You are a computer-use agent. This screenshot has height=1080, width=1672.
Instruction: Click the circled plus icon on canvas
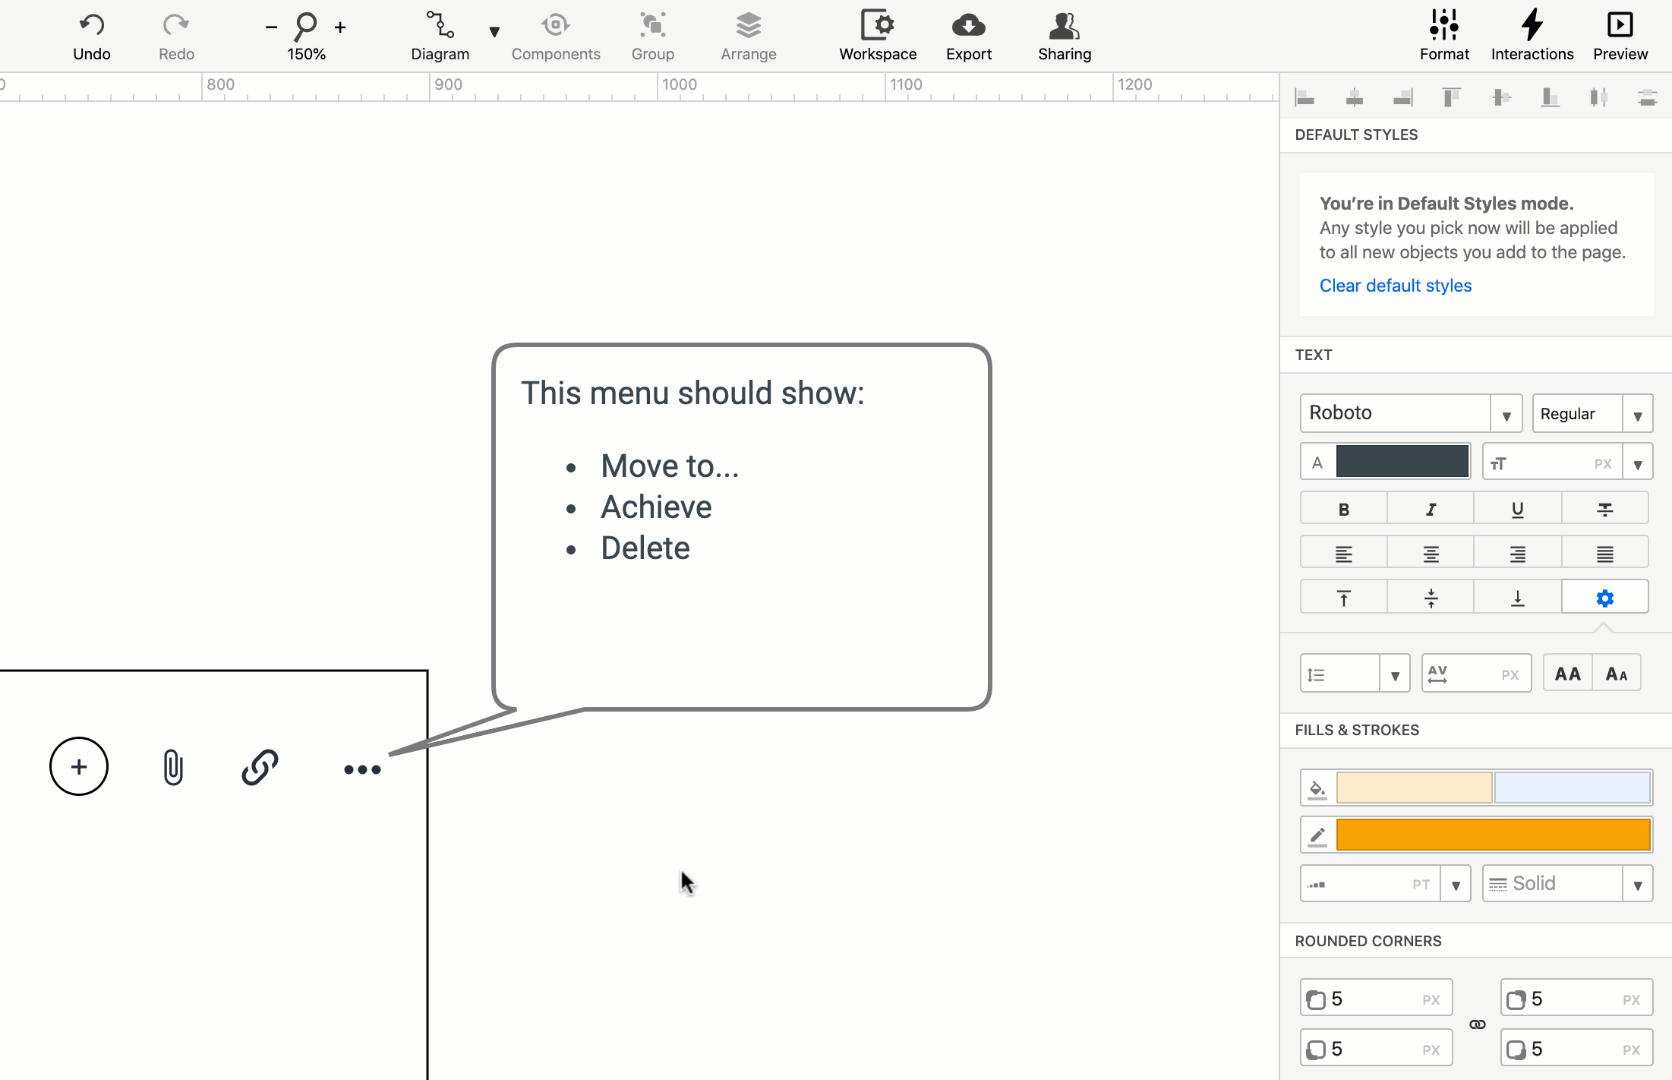79,767
